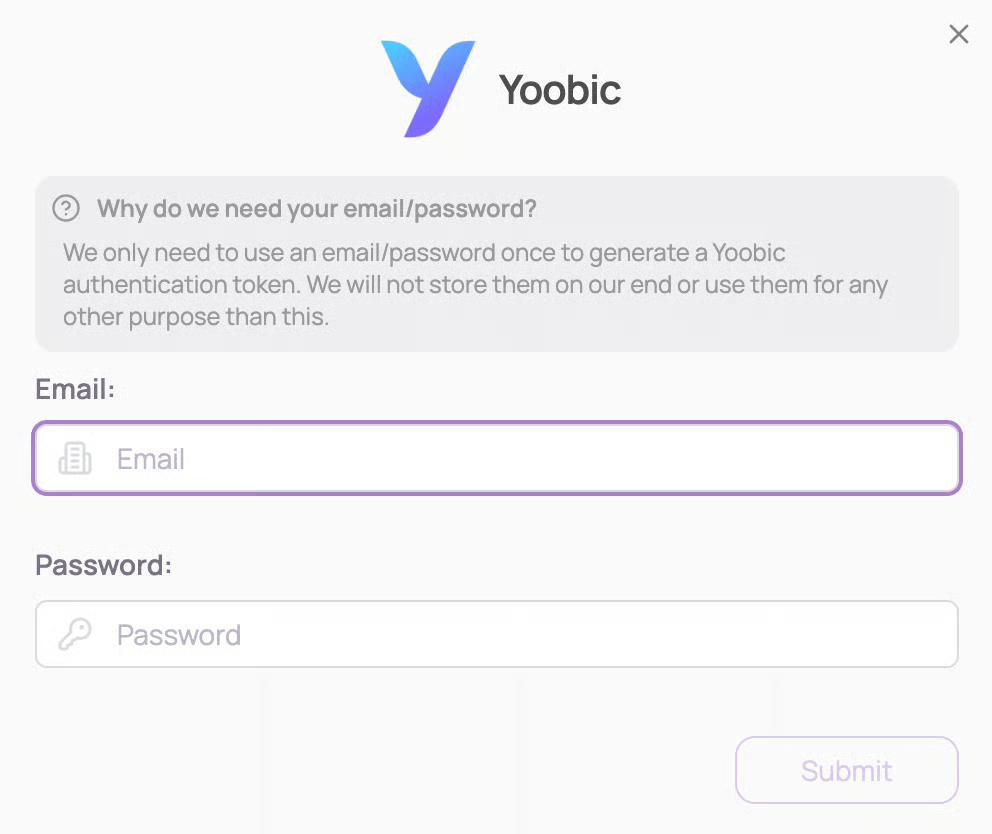The height and width of the screenshot is (834, 992).
Task: Click the line starting "We only need to use"
Action: 424,252
